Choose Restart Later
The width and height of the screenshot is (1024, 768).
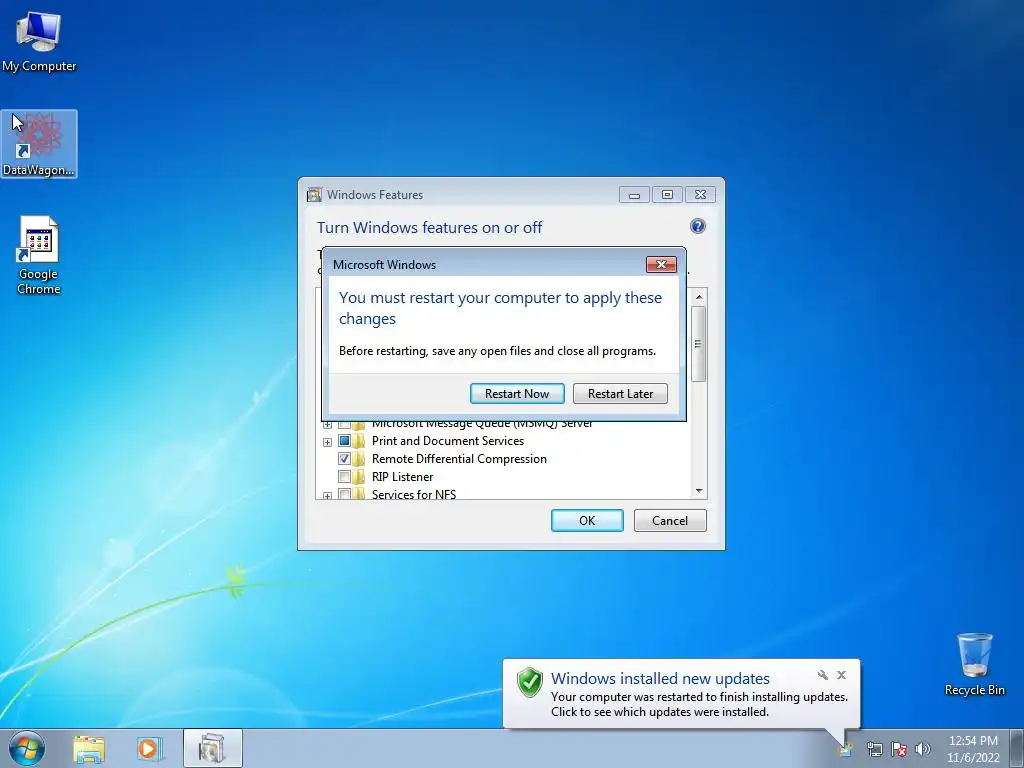pyautogui.click(x=620, y=394)
